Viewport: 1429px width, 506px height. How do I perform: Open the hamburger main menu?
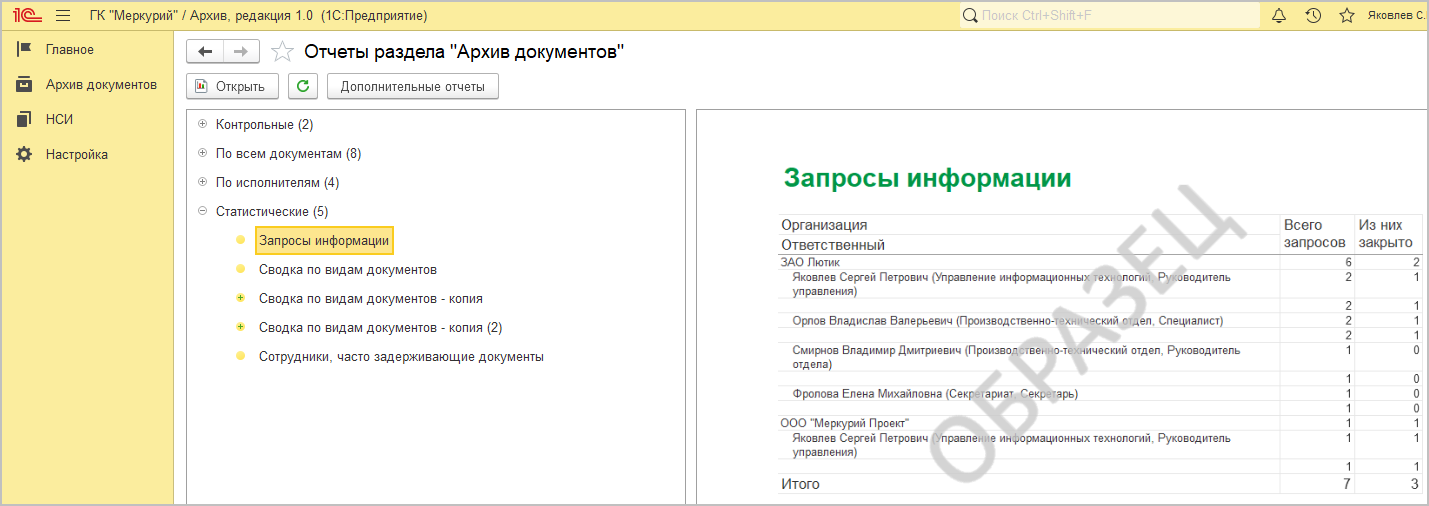(63, 16)
